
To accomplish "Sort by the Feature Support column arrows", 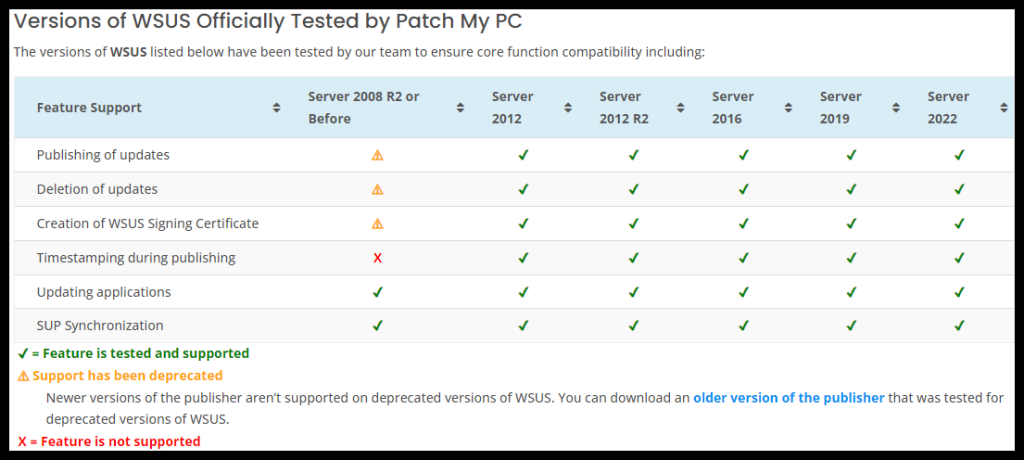I will (276, 108).
